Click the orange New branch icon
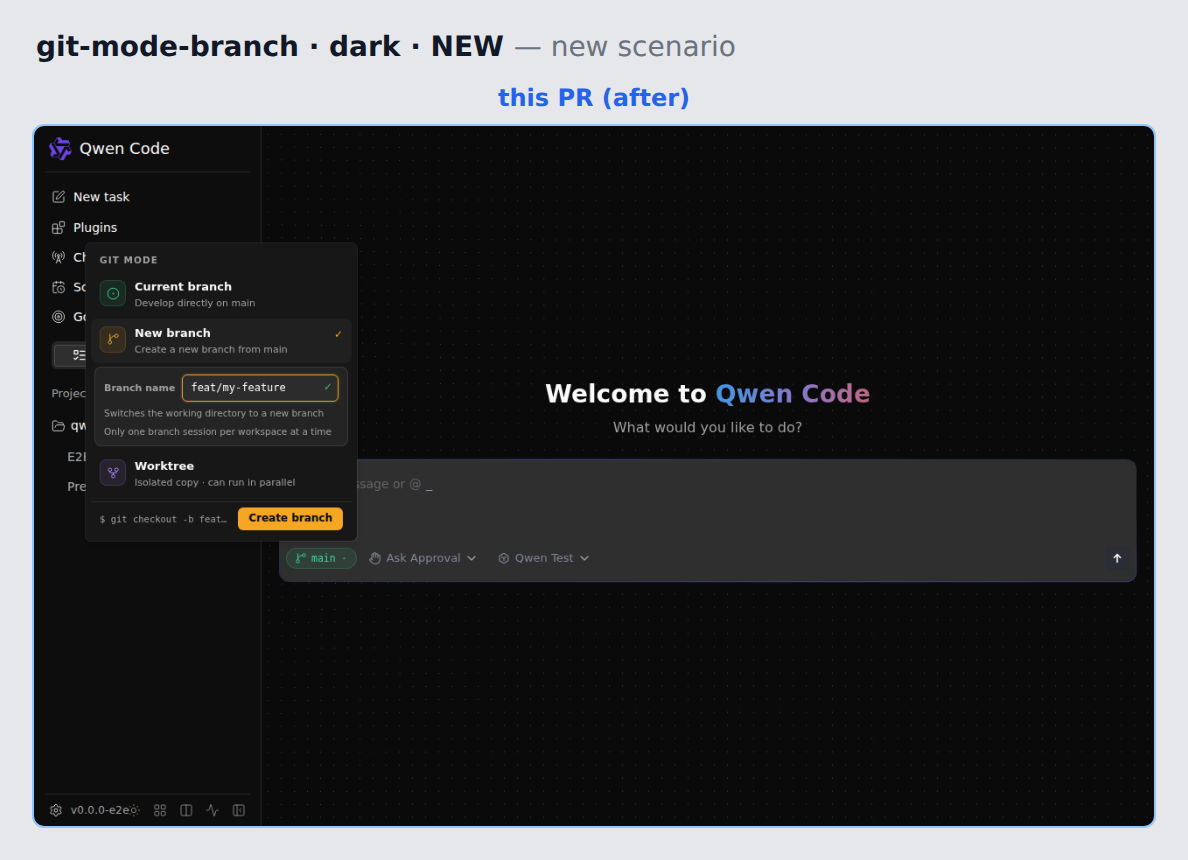The image size is (1188, 860). pos(113,339)
